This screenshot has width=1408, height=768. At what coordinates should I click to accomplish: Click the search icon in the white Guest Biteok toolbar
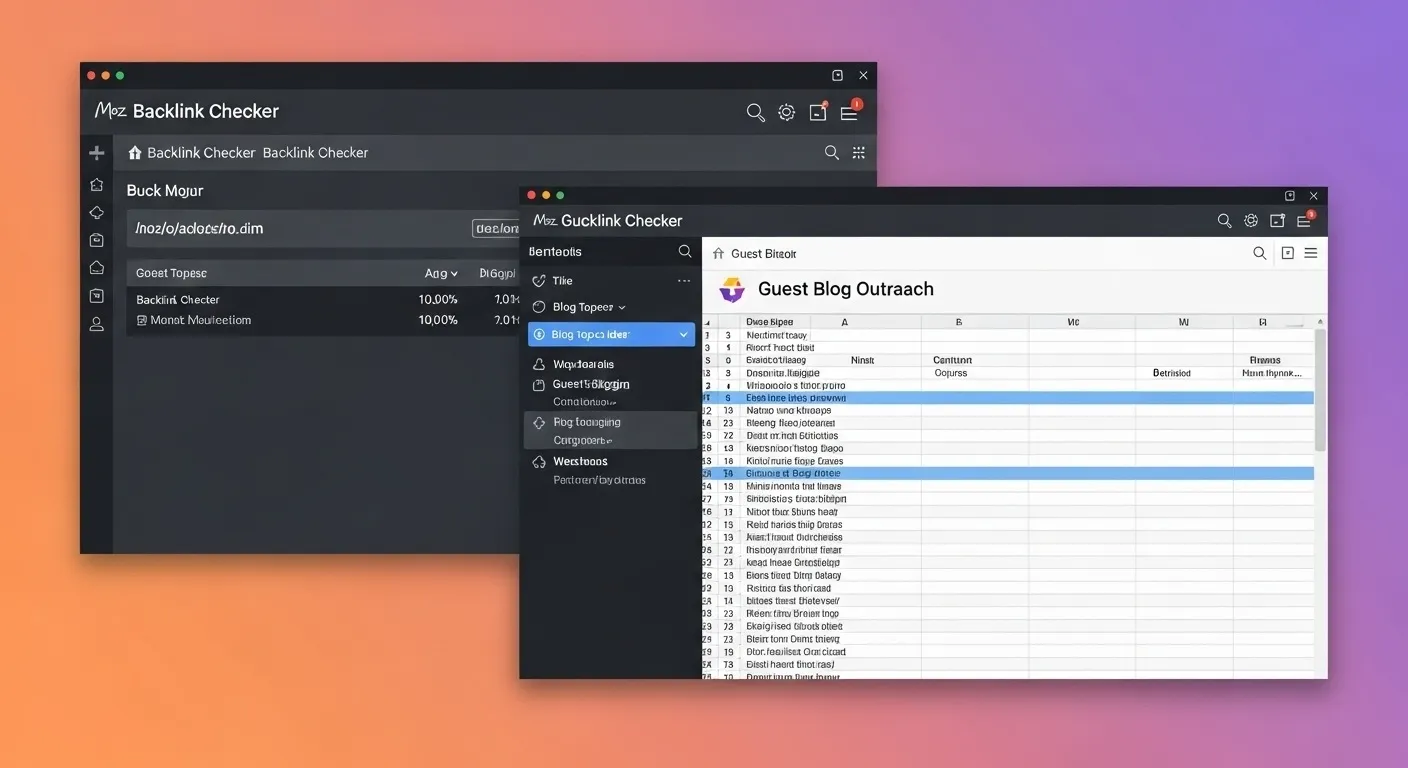1260,253
